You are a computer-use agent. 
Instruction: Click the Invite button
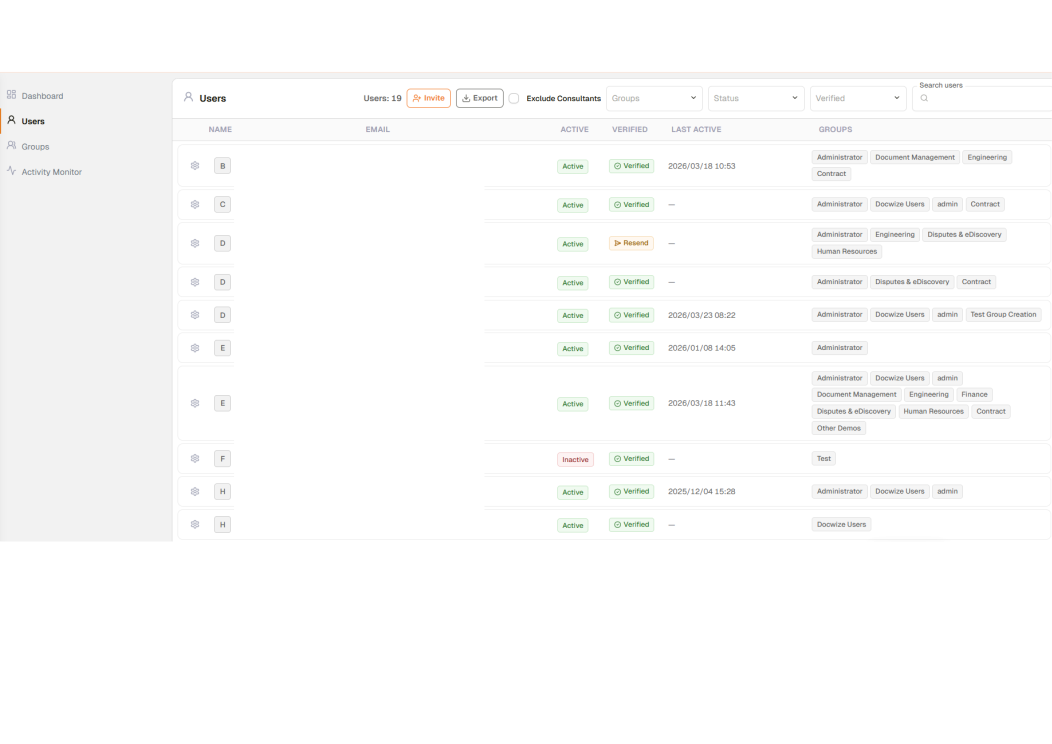(428, 98)
